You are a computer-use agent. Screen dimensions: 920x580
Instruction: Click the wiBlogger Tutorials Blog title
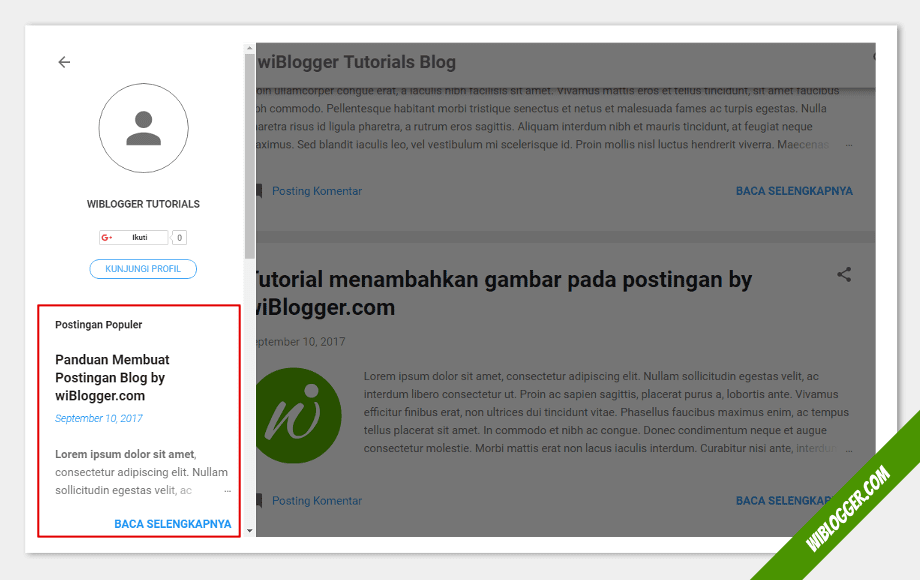point(356,62)
